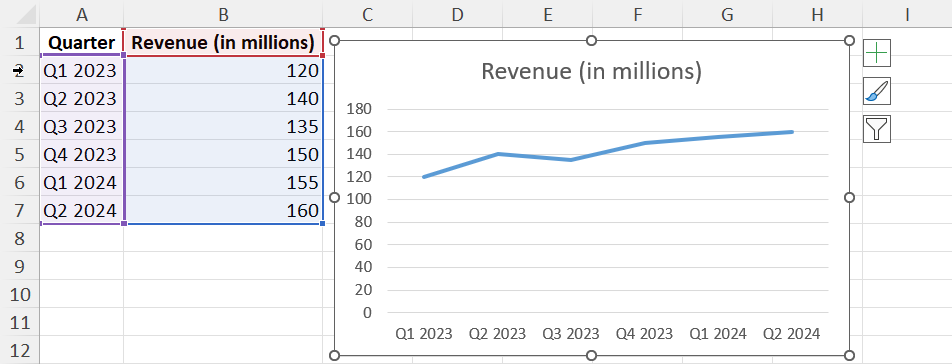
Task: Grab the chart's top-middle sizing handle
Action: pyautogui.click(x=591, y=40)
